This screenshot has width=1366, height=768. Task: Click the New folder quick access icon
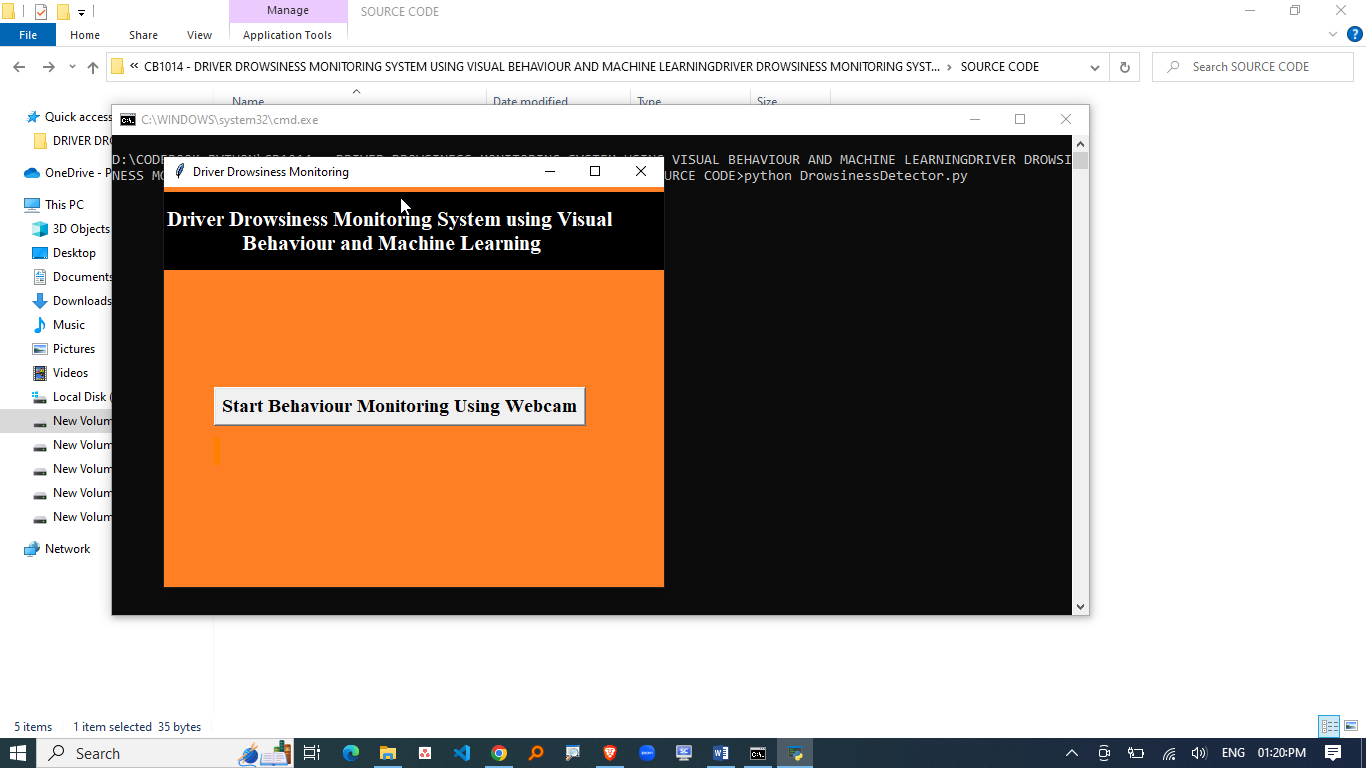click(x=63, y=12)
